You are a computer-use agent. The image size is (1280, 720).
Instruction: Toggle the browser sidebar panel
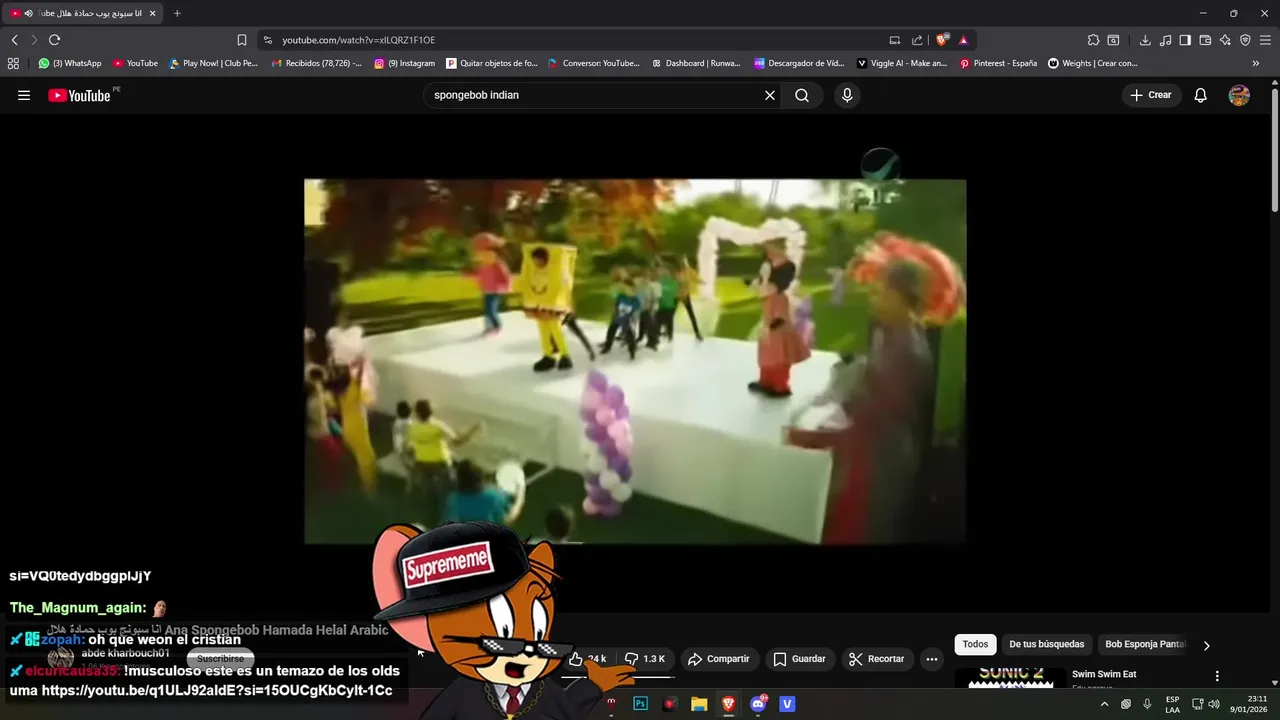(x=1185, y=40)
